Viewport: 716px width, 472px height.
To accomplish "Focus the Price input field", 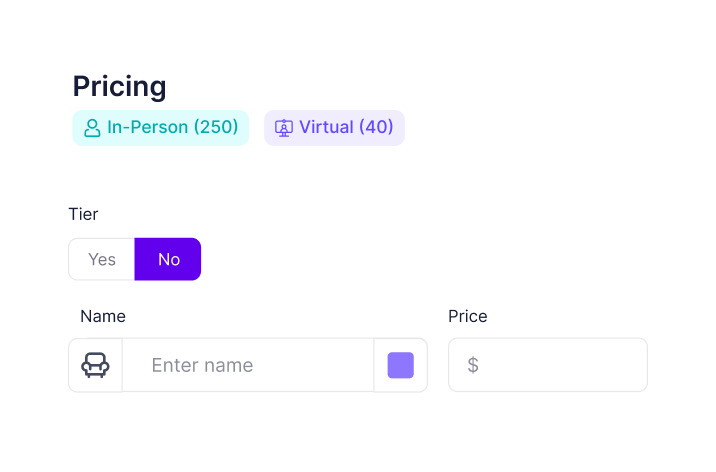I will coord(558,365).
